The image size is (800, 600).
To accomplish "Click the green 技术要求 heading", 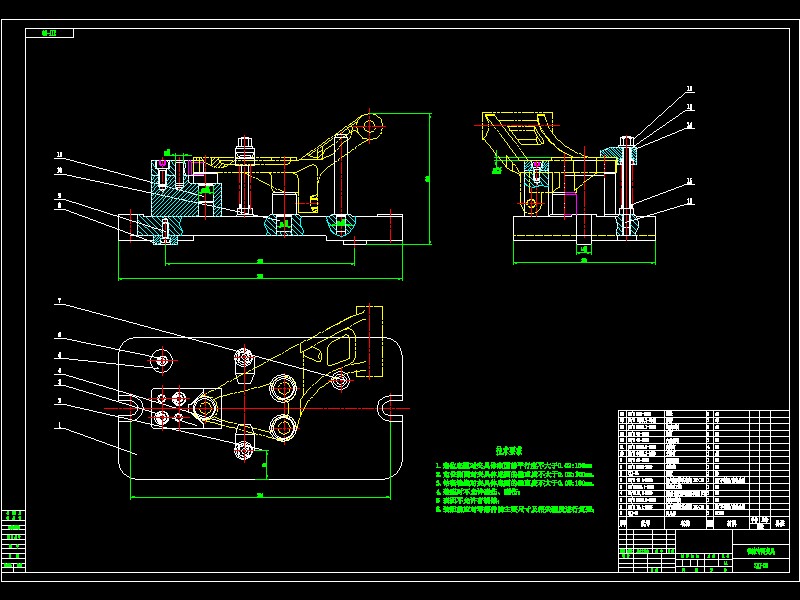I will tap(509, 451).
